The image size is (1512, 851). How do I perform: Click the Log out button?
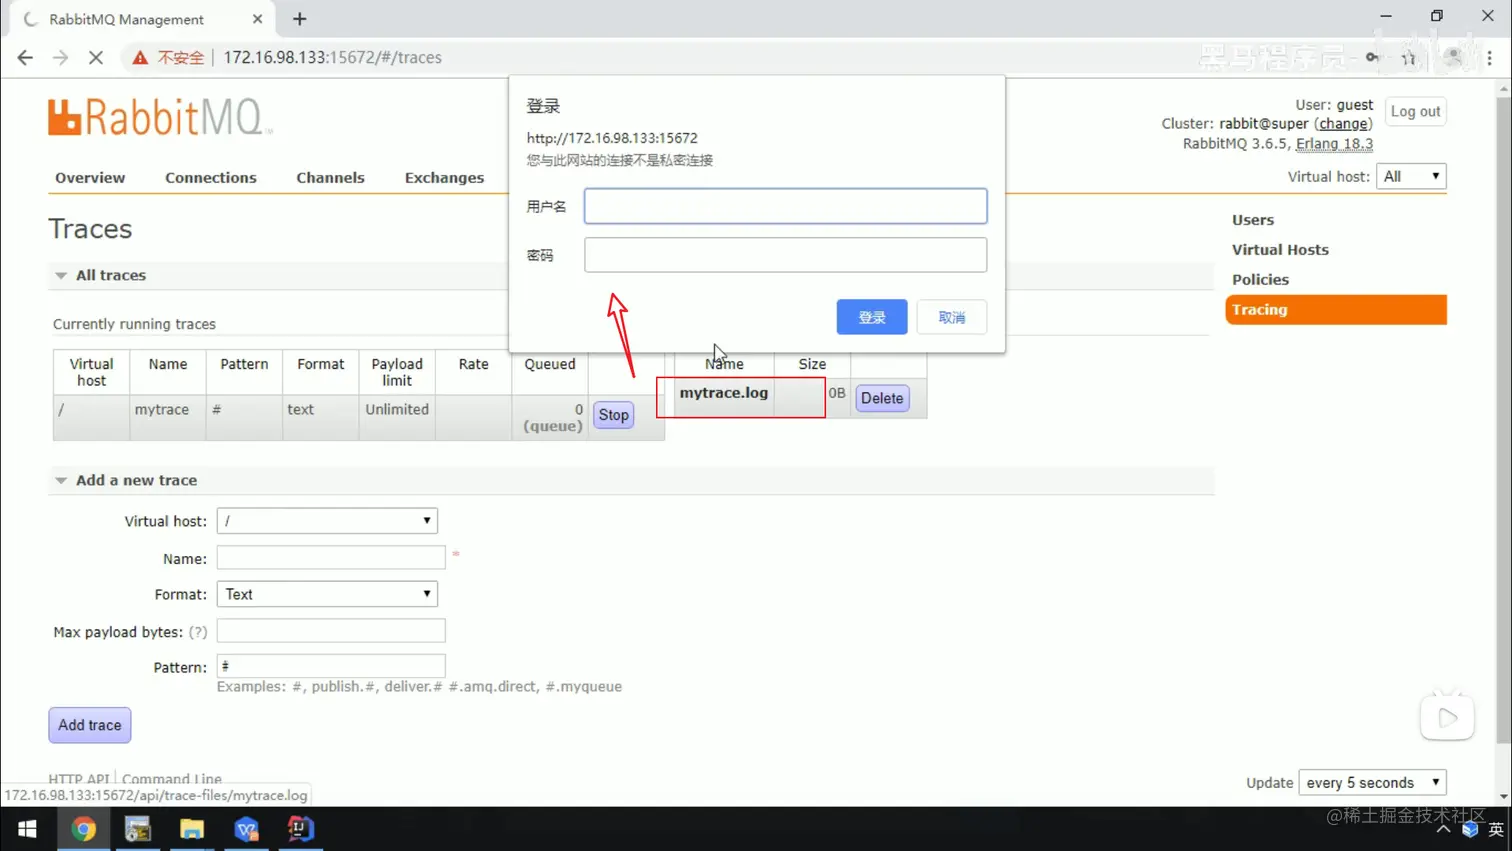(x=1415, y=111)
